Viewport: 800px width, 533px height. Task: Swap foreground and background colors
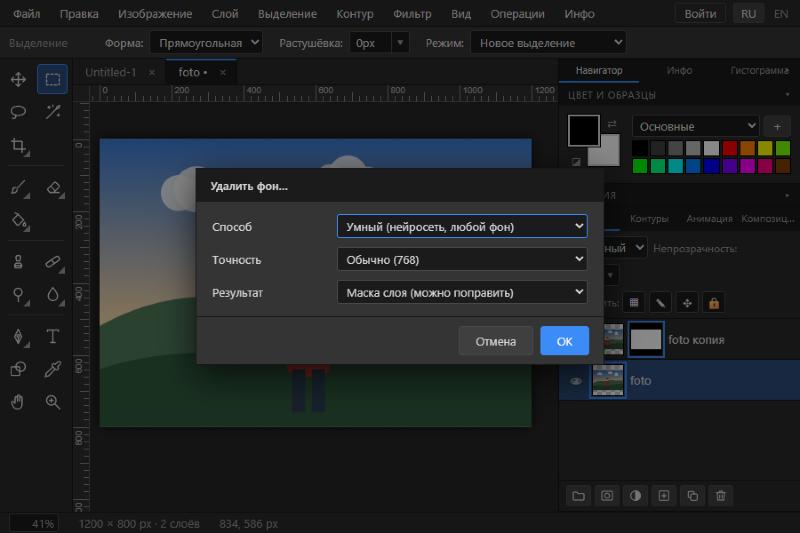pyautogui.click(x=612, y=124)
